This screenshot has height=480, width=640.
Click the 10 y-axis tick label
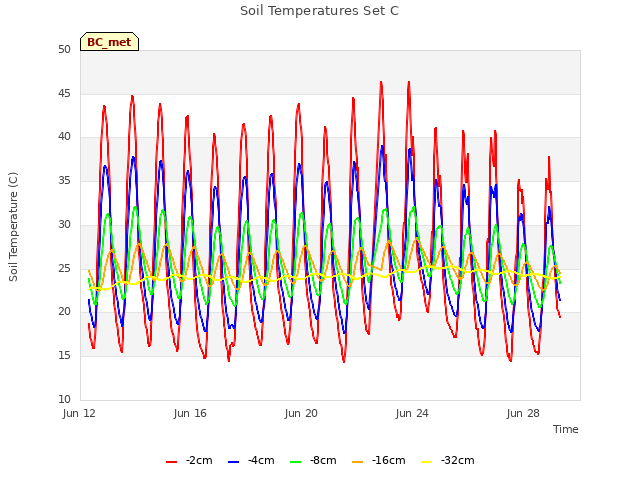(64, 399)
